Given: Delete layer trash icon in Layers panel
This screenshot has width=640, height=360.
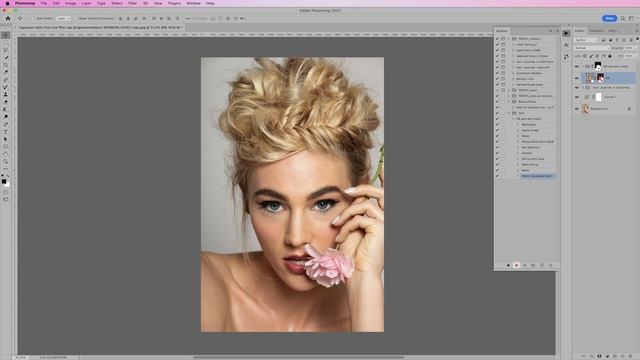Looking at the screenshot, I should (x=630, y=356).
